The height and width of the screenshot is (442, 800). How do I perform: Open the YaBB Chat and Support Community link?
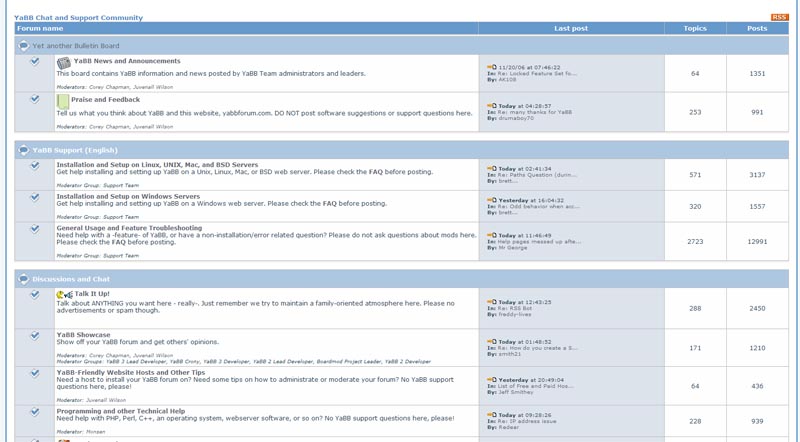pyautogui.click(x=79, y=17)
